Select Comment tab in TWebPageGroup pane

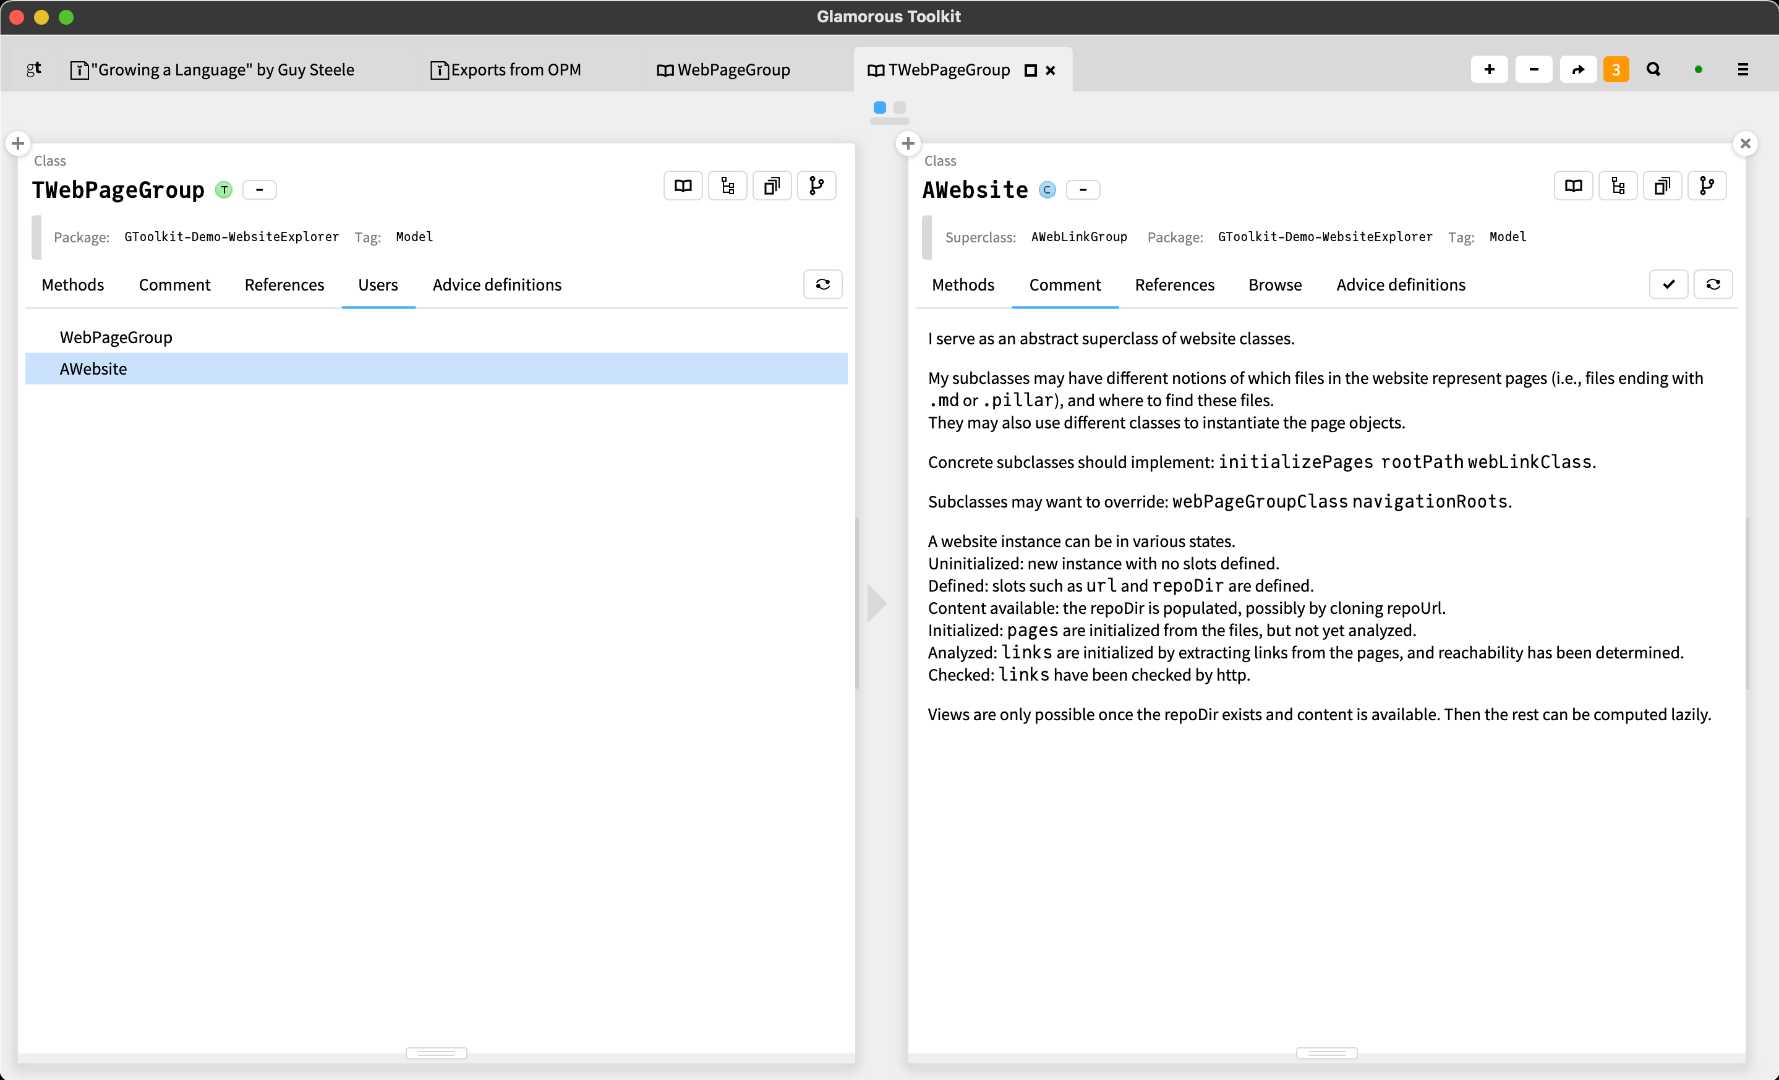click(x=175, y=285)
